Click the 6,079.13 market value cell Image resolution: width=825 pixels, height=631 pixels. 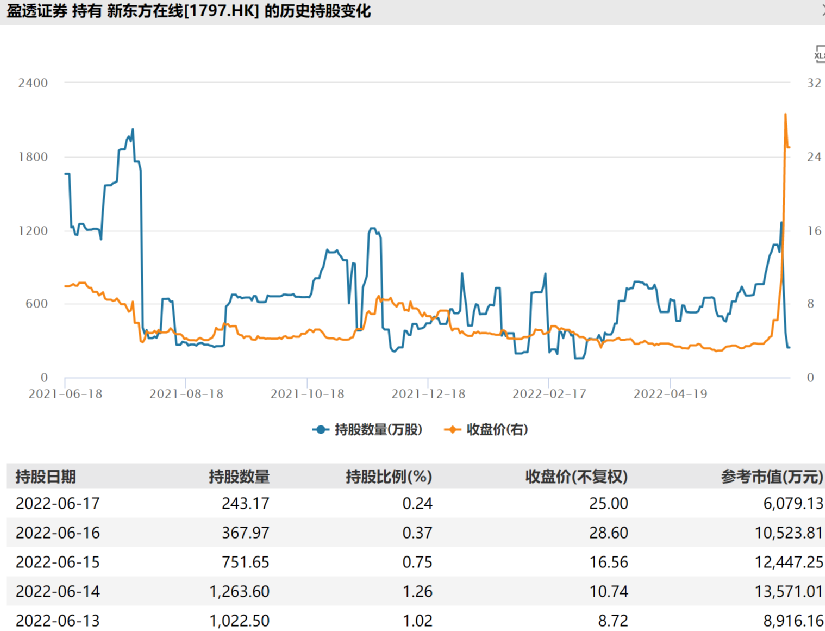[793, 504]
